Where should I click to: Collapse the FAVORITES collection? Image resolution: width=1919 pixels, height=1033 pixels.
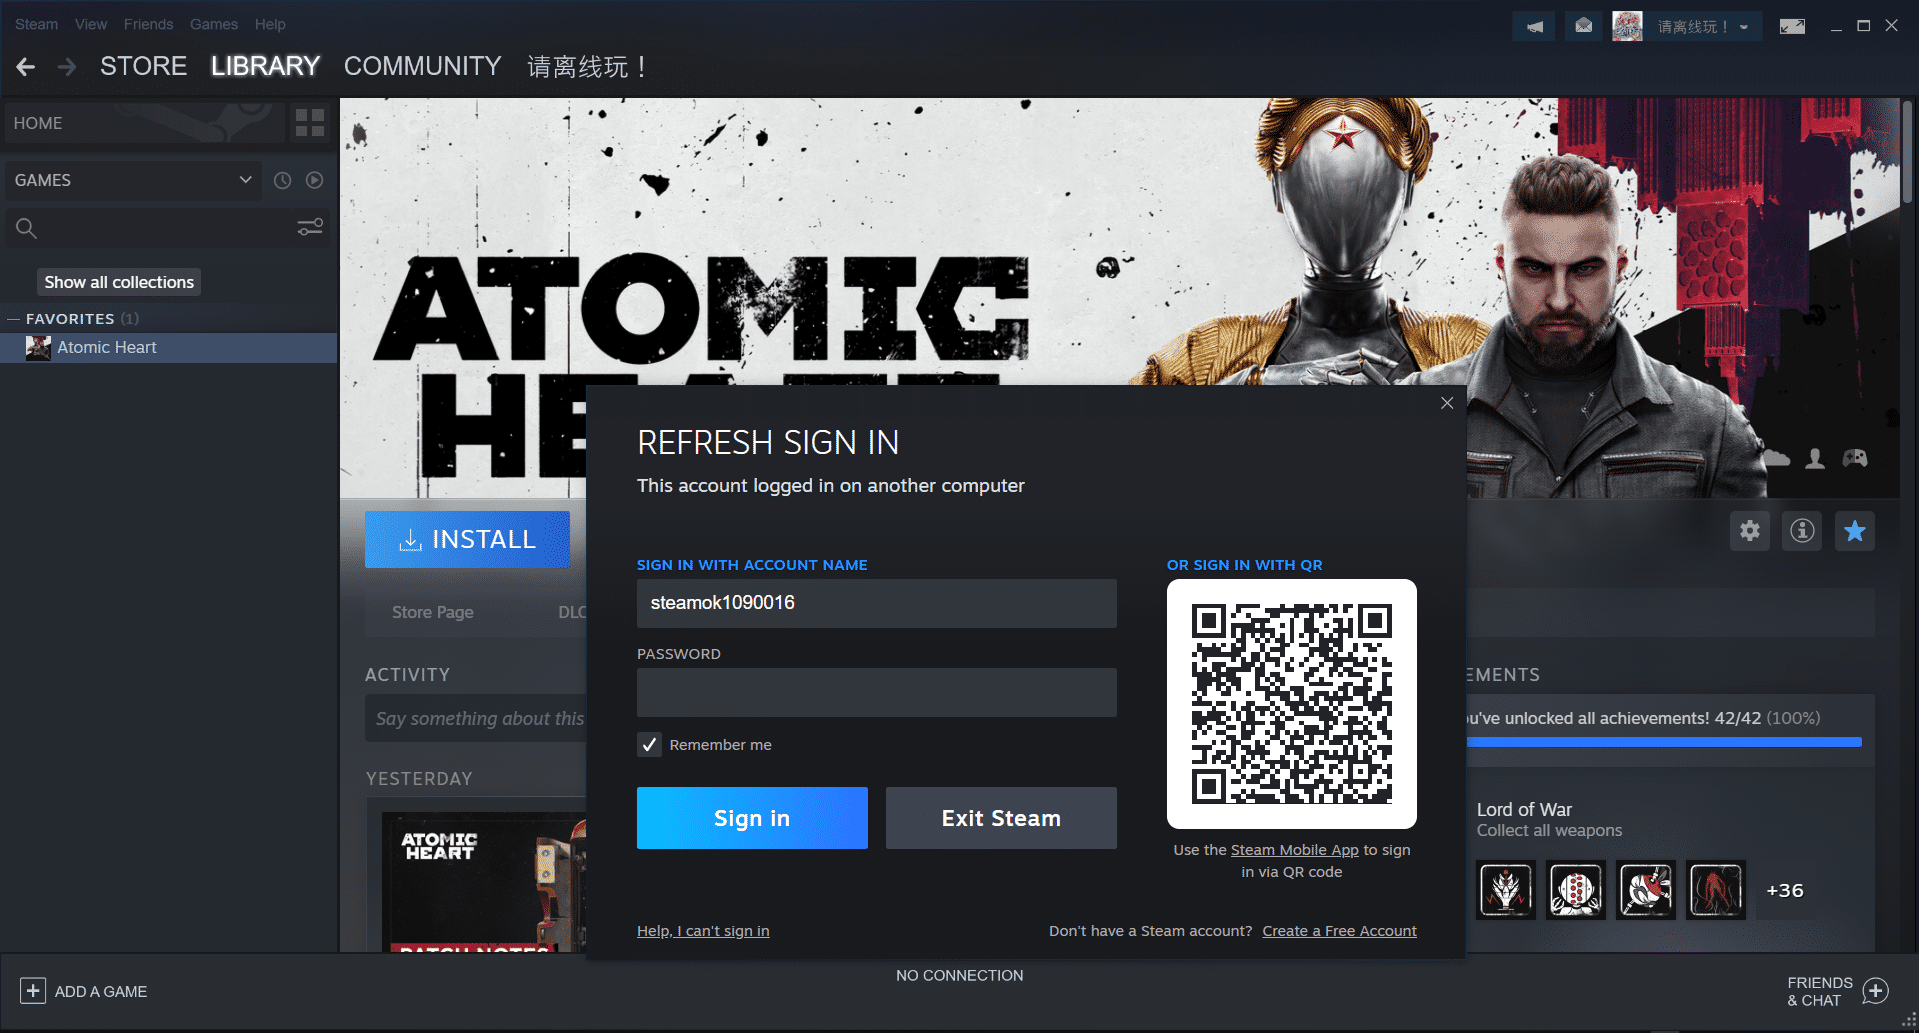(14, 319)
